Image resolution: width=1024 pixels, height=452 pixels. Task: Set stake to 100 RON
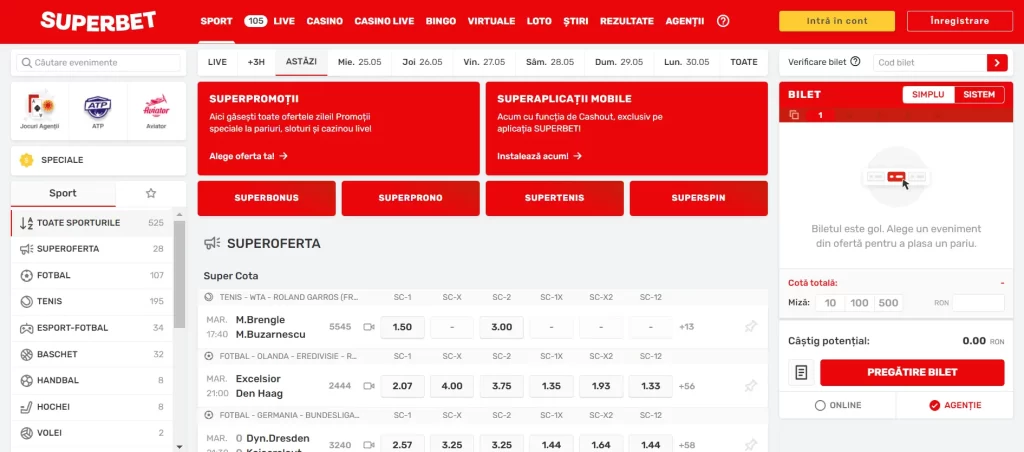(859, 302)
